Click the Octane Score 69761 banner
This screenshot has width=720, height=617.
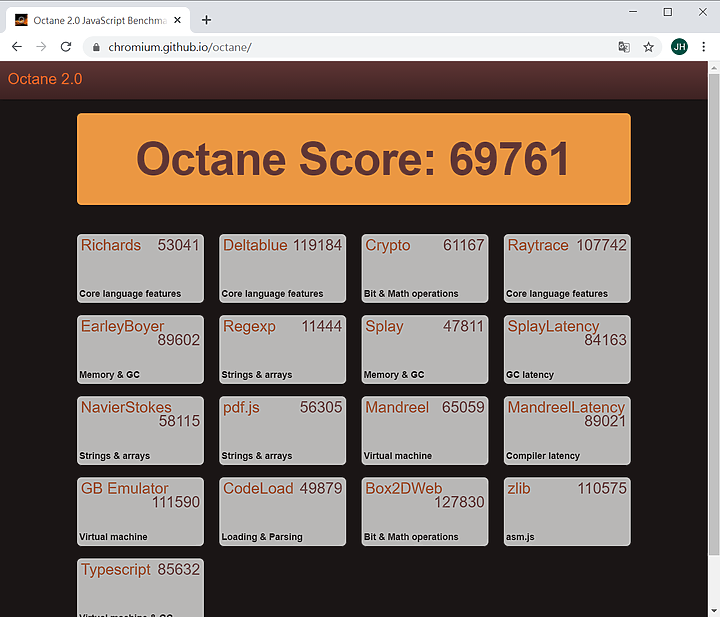point(354,159)
